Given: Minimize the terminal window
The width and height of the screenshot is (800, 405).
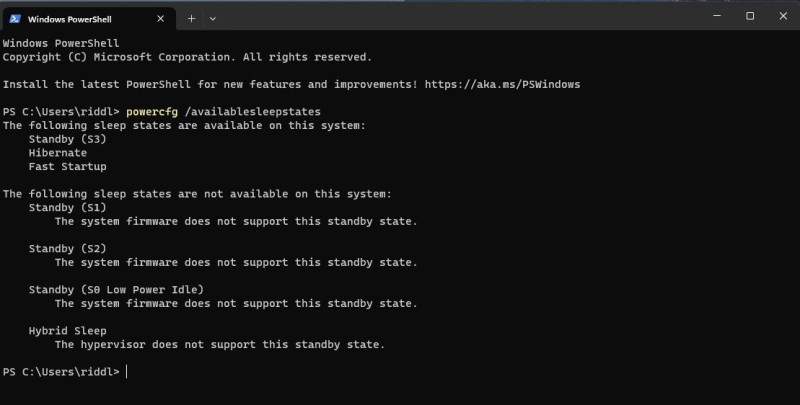Looking at the screenshot, I should (x=717, y=16).
